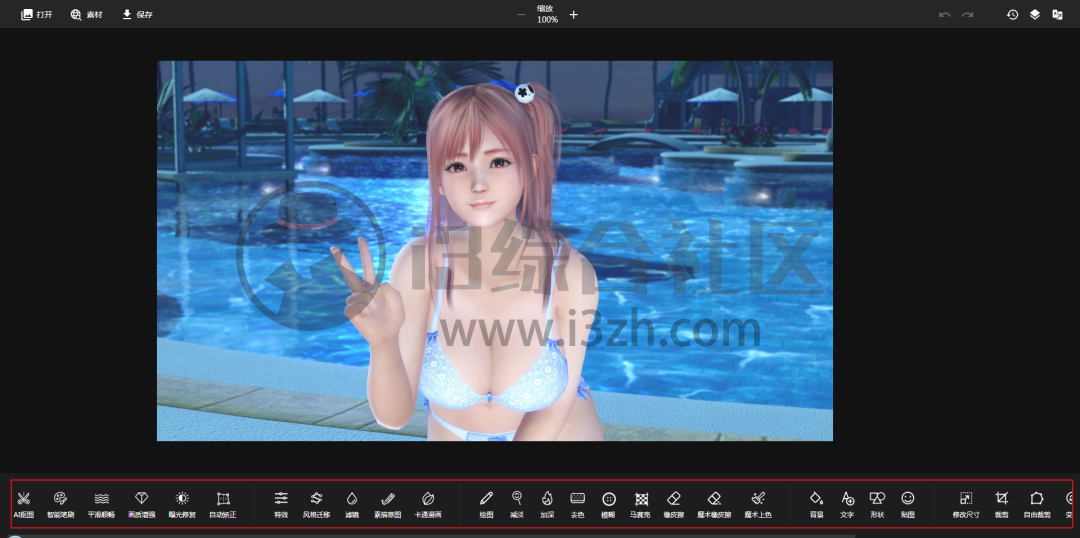Image resolution: width=1080 pixels, height=538 pixels.
Task: Zoom in with the plus button
Action: coord(574,14)
